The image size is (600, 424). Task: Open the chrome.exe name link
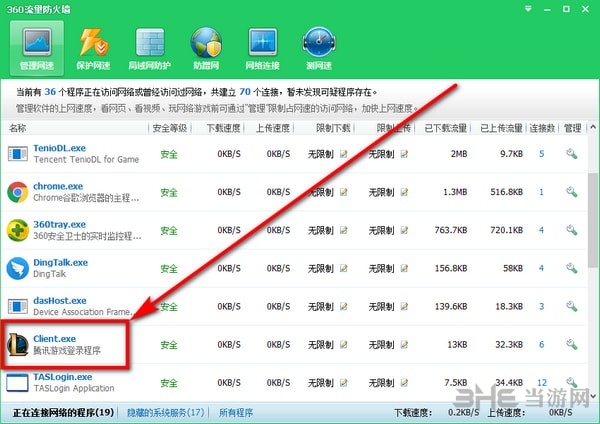pos(58,186)
